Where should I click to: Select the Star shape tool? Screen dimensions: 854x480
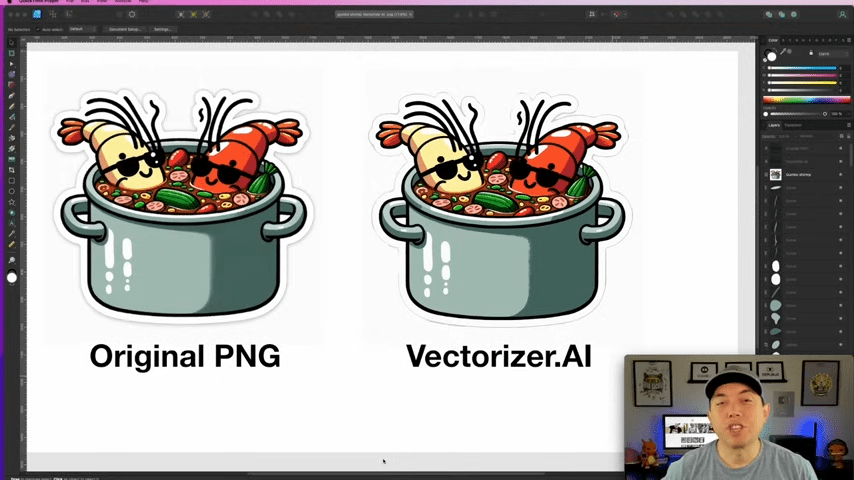[x=11, y=202]
